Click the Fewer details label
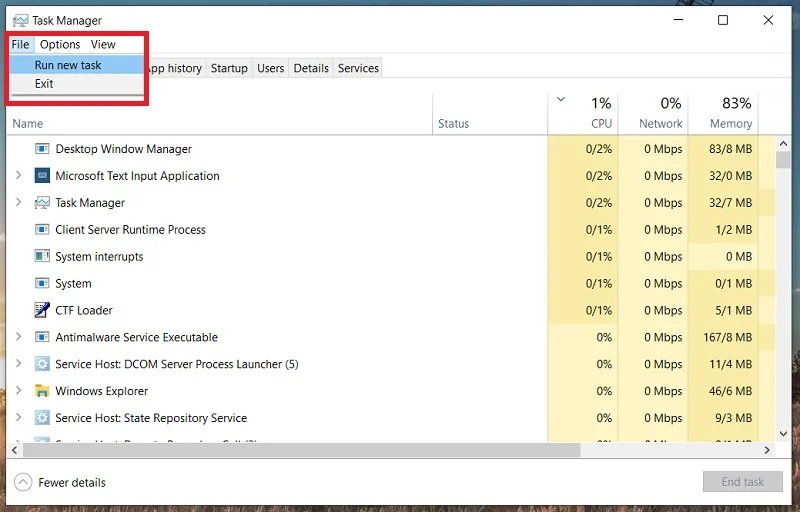The height and width of the screenshot is (512, 800). [72, 482]
